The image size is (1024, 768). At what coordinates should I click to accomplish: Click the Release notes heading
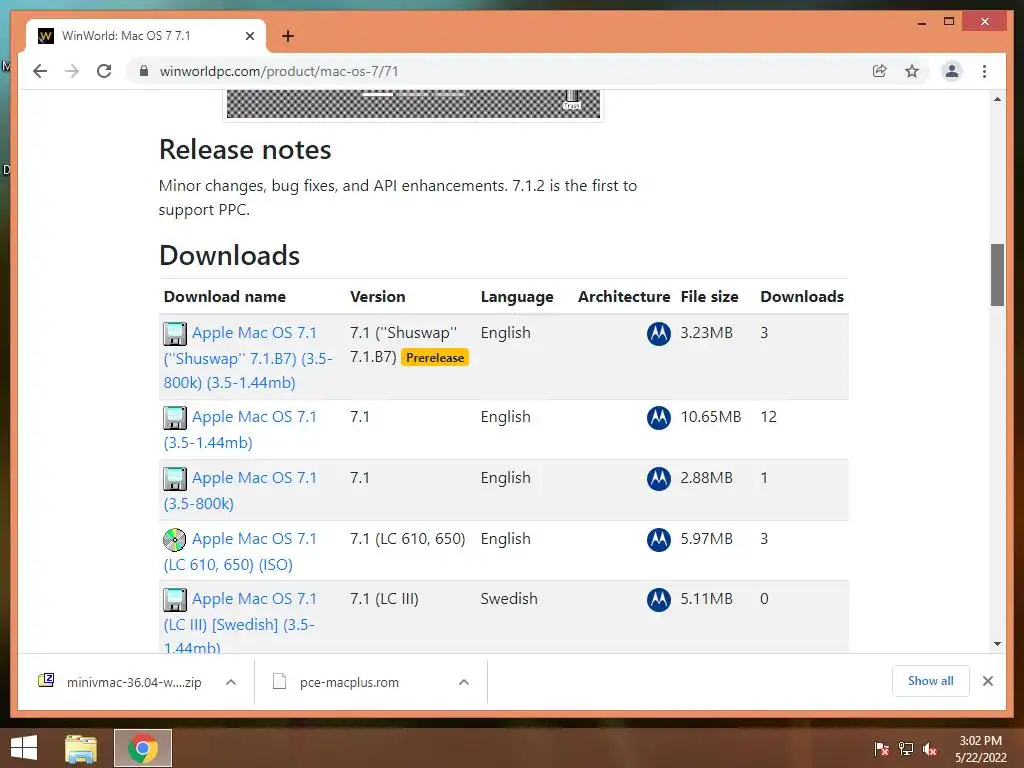[245, 150]
